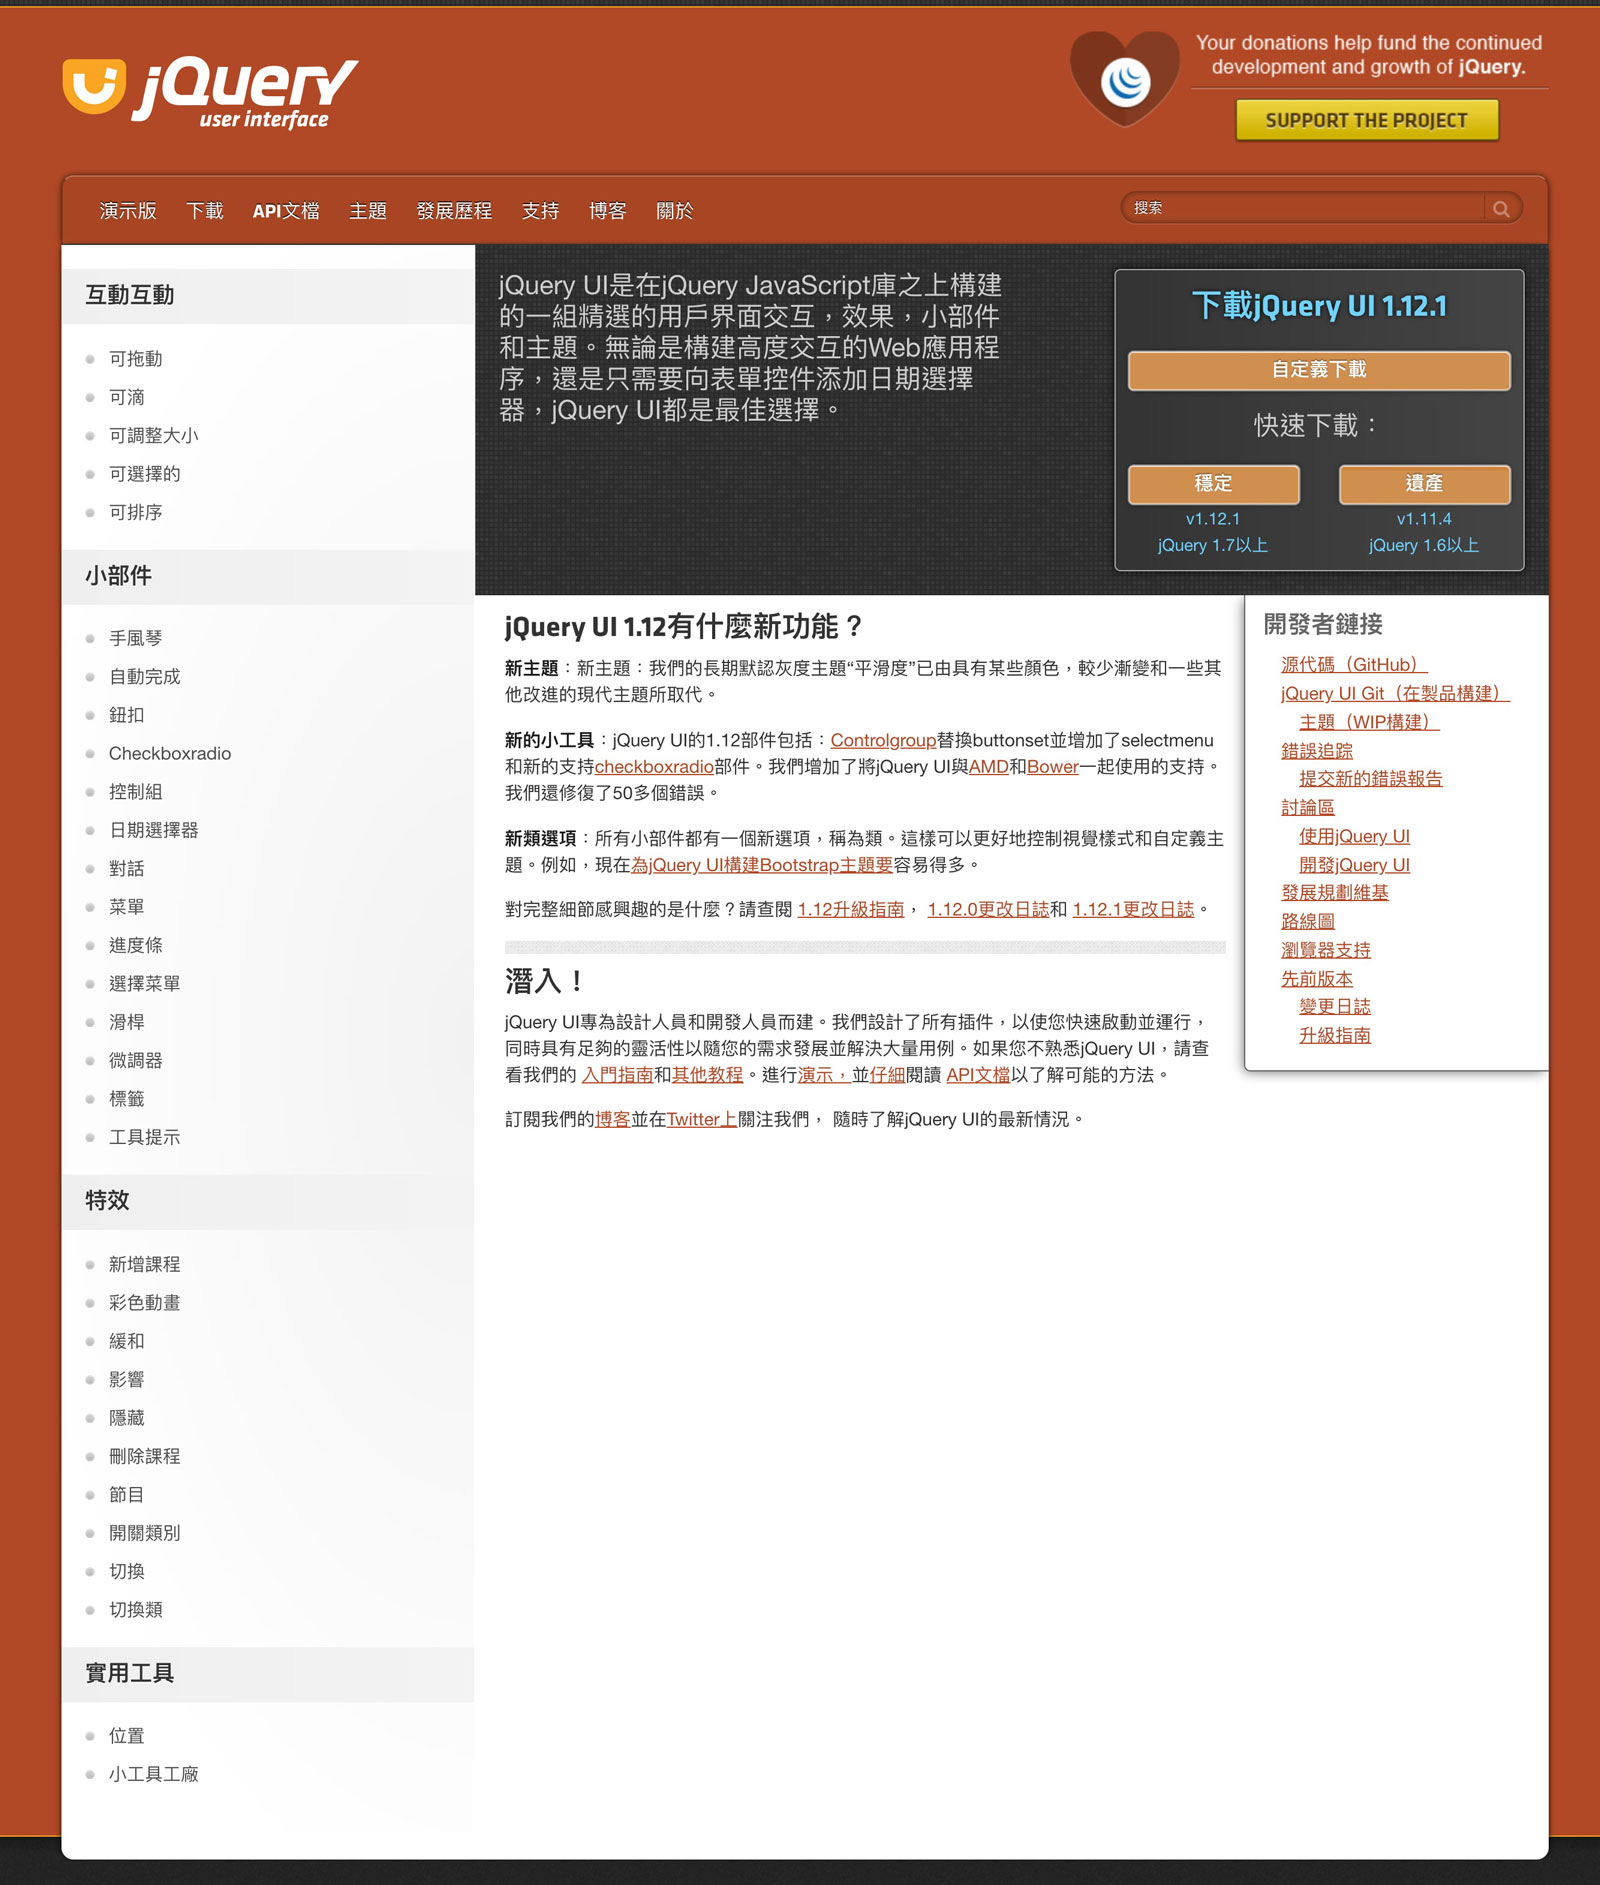Open the 1.12.1更改日誌 link

pos(1133,910)
